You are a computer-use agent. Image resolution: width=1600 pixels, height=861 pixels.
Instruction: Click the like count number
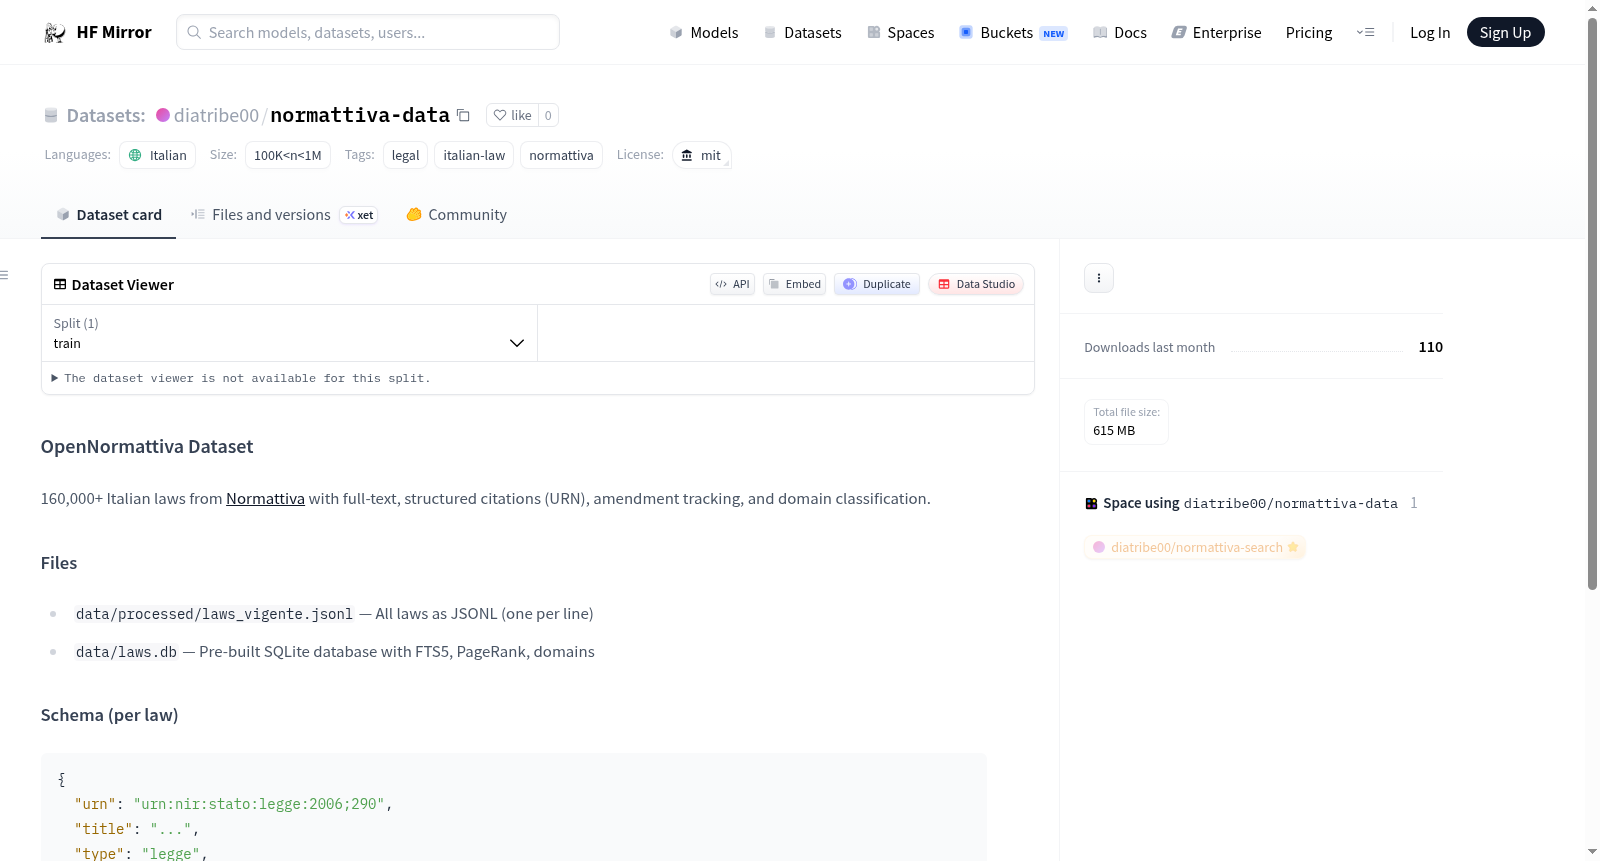pyautogui.click(x=548, y=115)
